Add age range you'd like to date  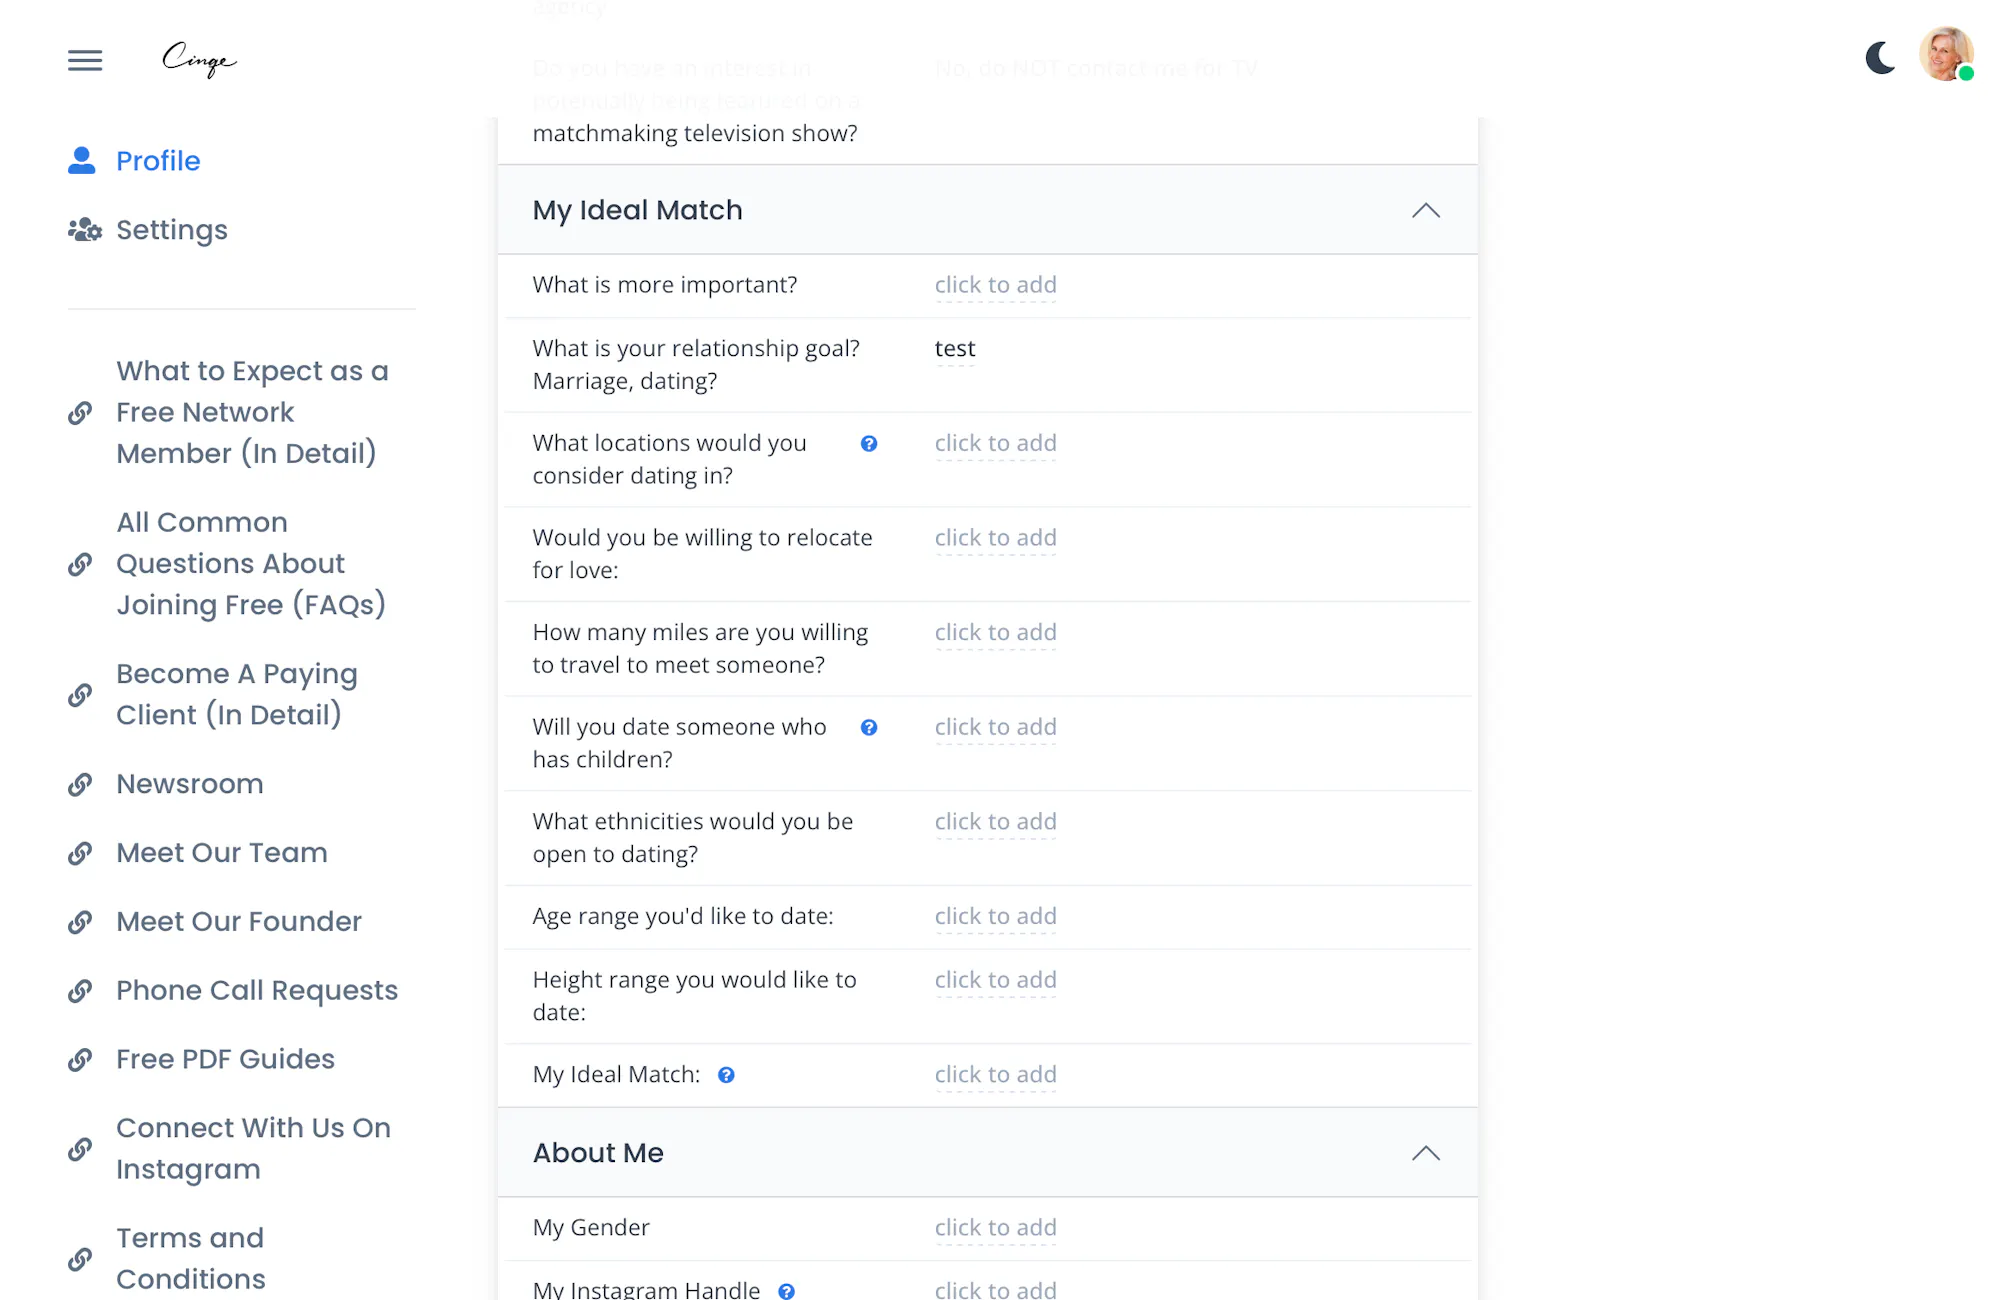click(996, 916)
